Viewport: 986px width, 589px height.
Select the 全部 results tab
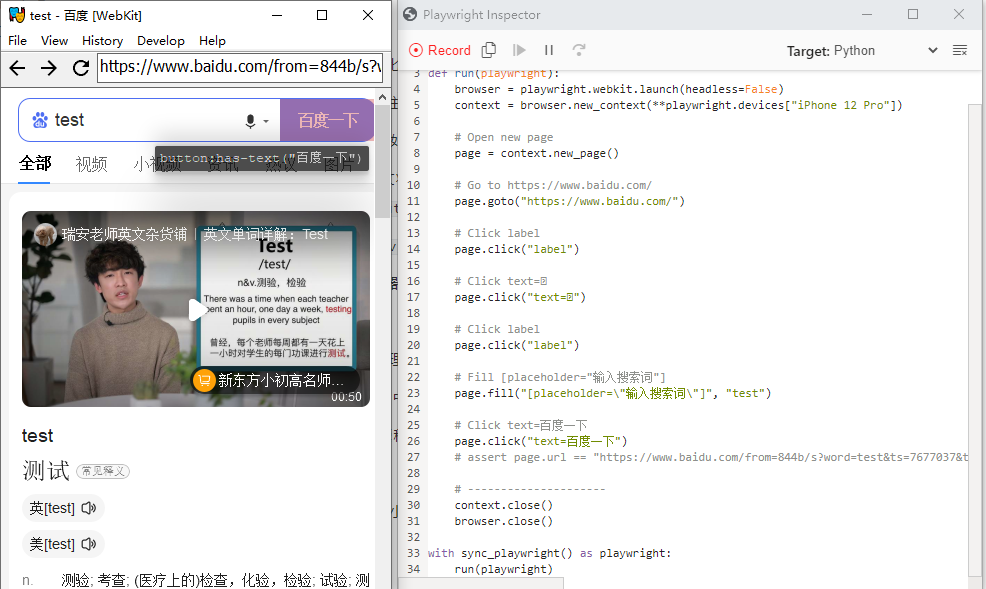tap(35, 164)
